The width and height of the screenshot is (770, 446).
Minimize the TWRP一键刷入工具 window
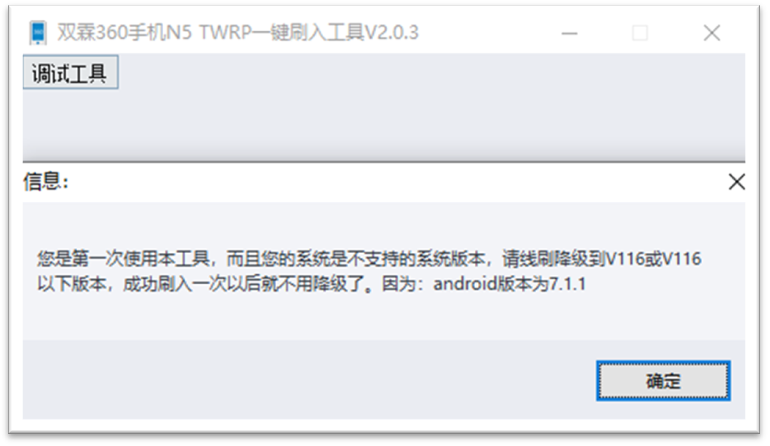click(x=570, y=33)
